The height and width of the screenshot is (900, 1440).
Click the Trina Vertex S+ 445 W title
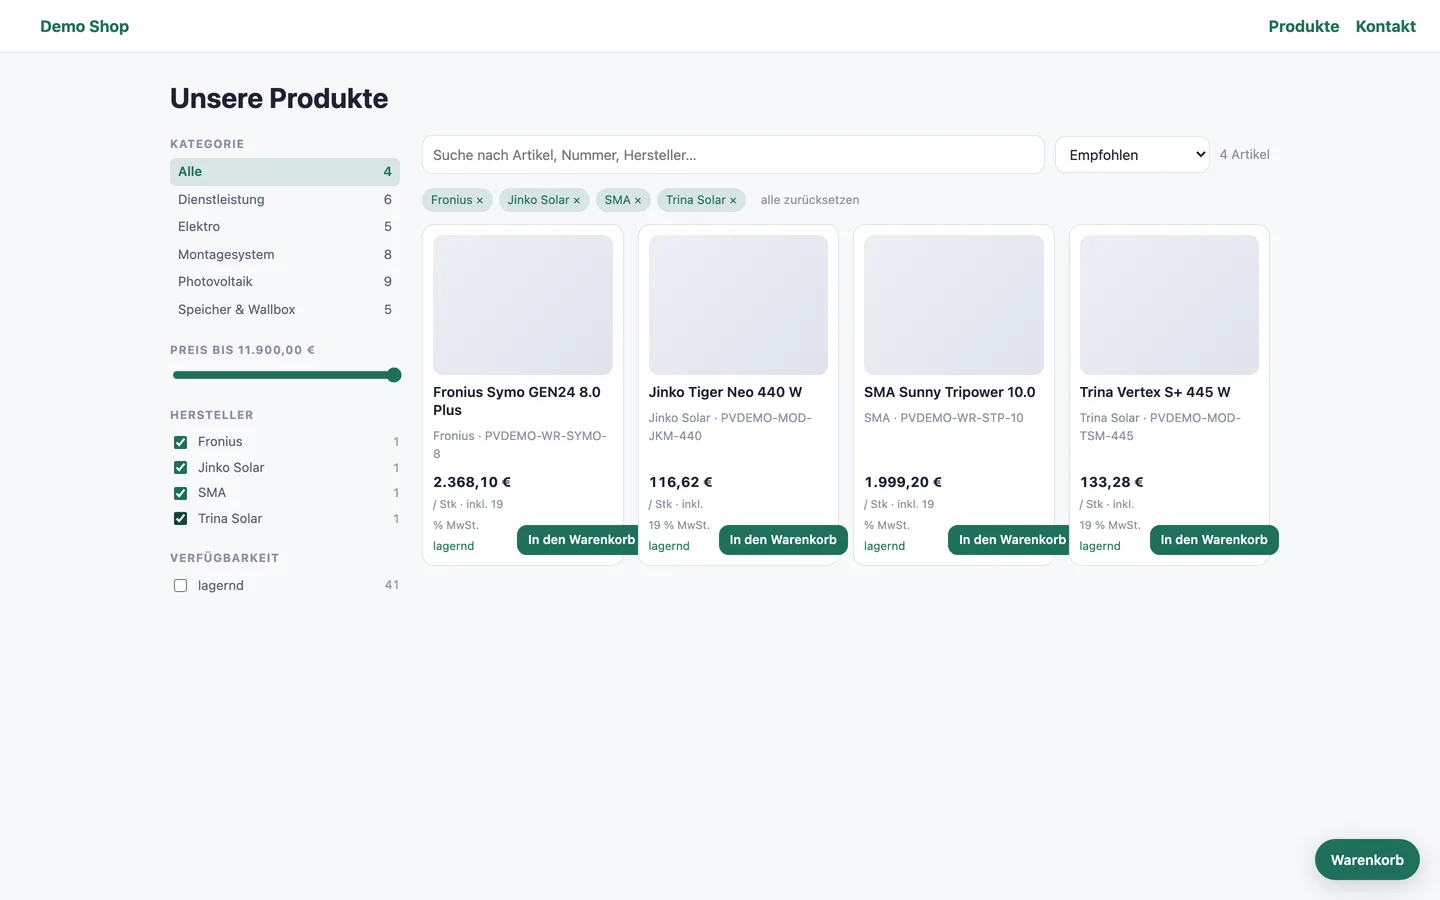pos(1155,392)
